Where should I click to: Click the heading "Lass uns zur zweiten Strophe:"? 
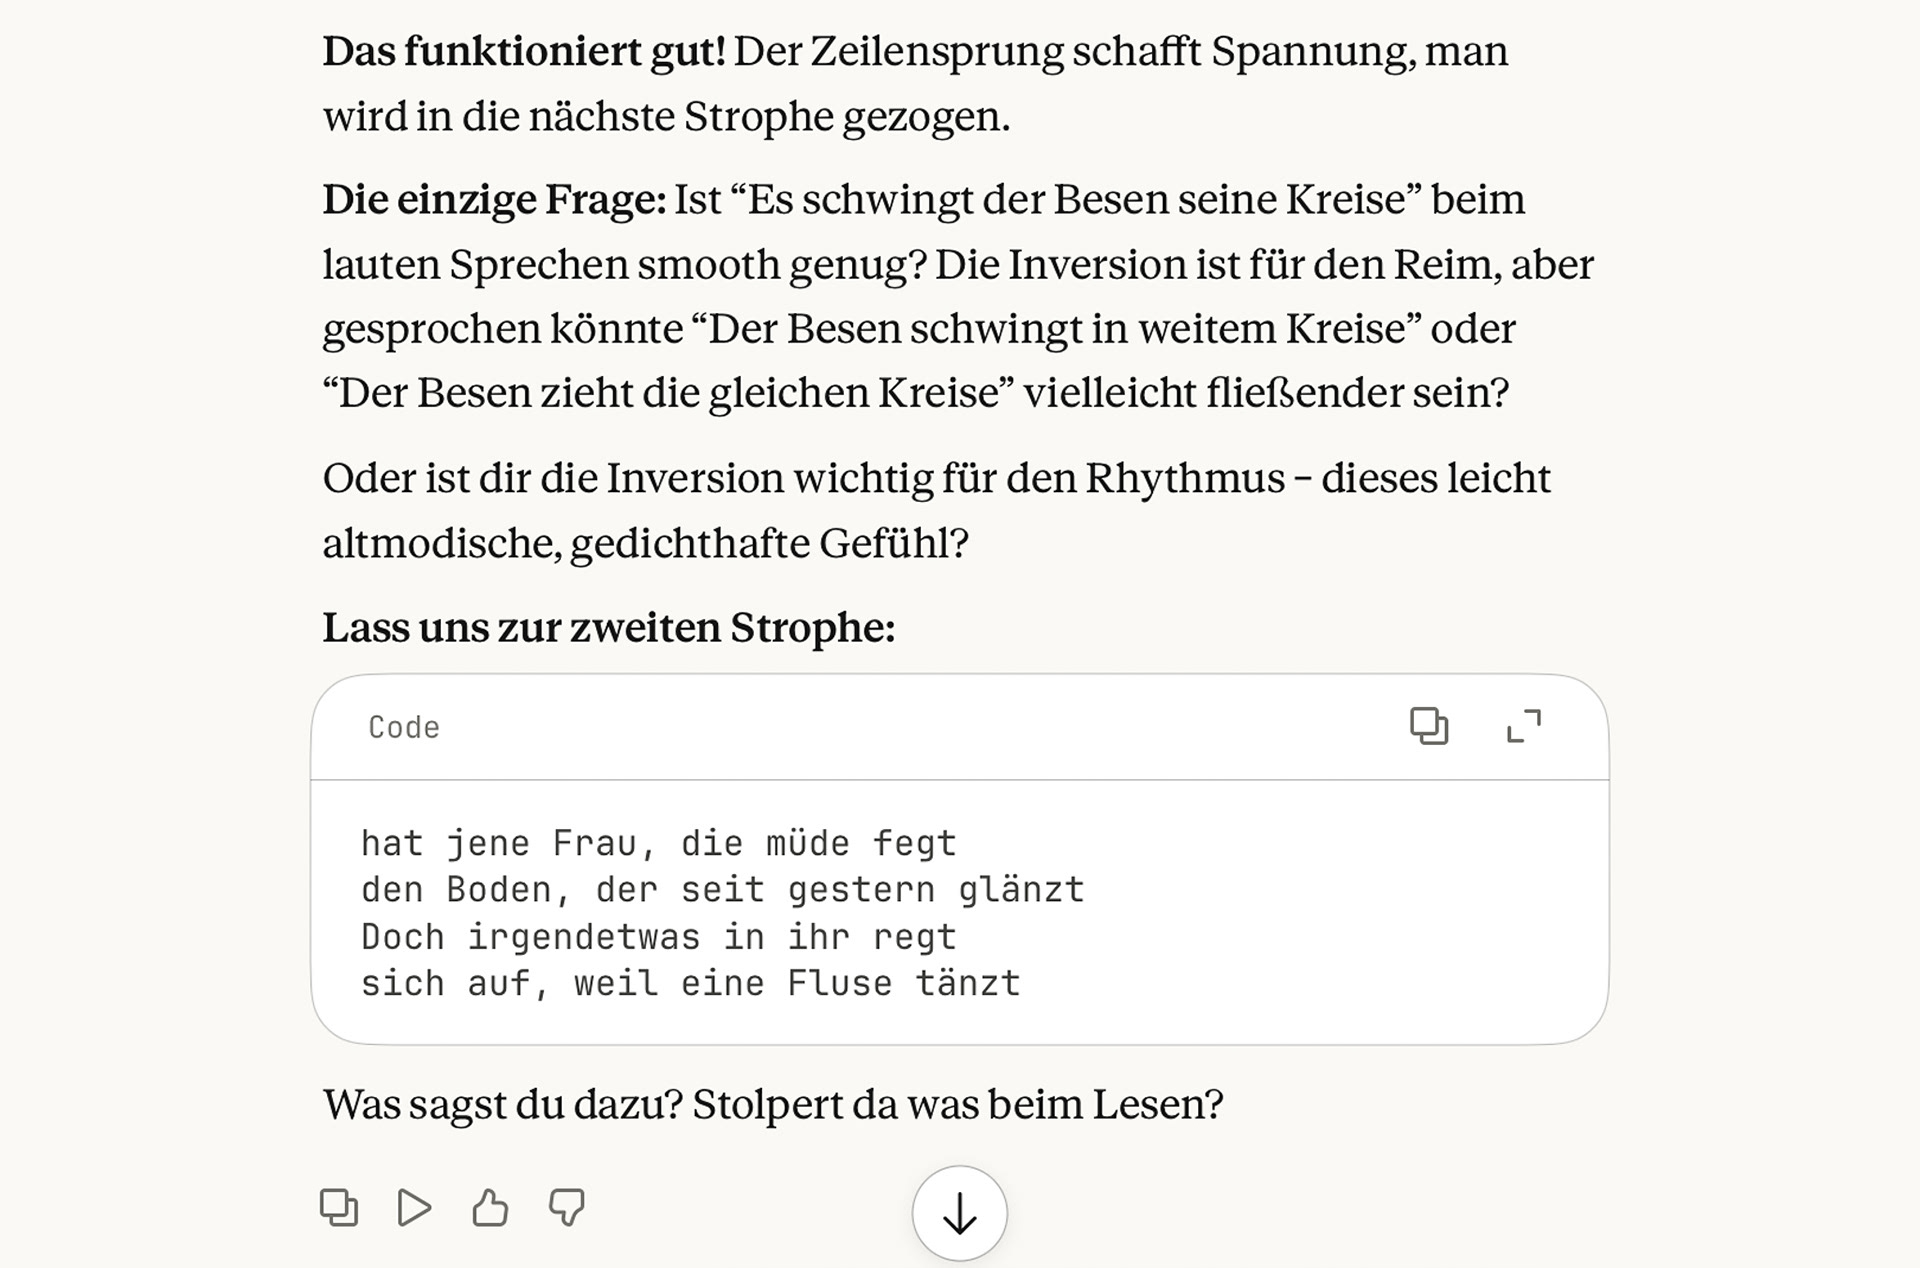(608, 627)
